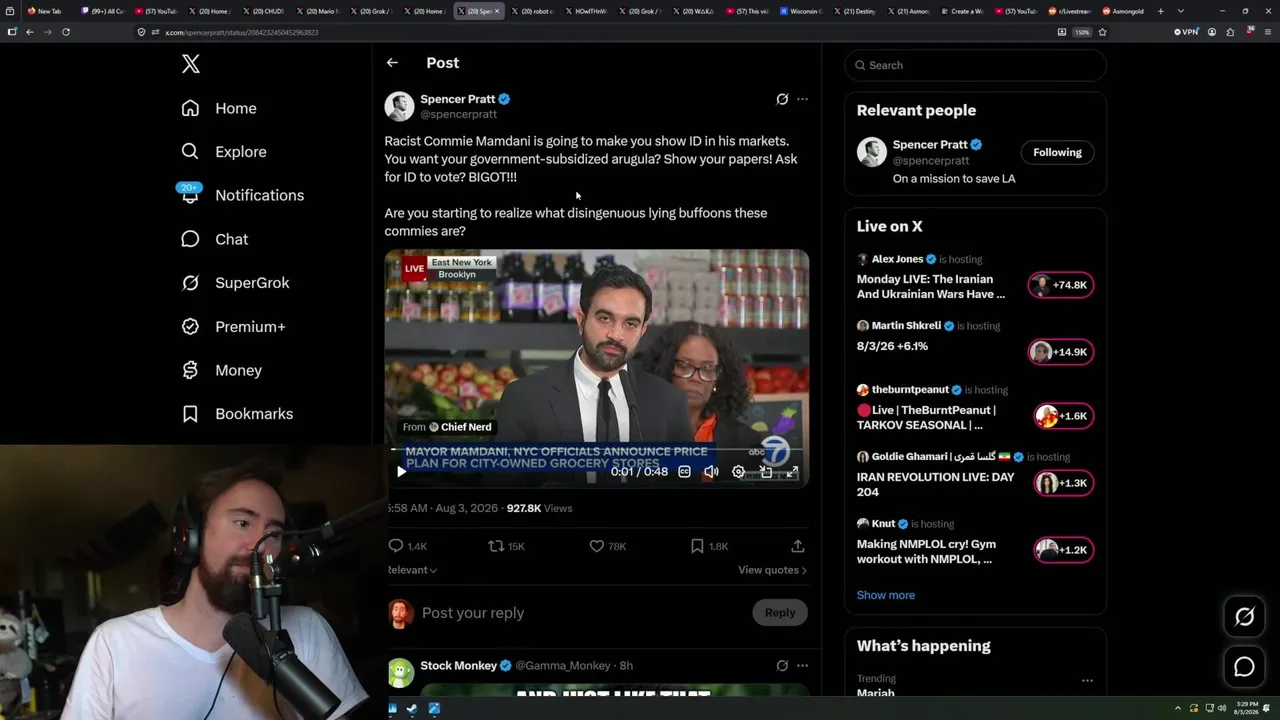Open more options on Stock Monkey's reply
Image resolution: width=1280 pixels, height=720 pixels.
tap(802, 665)
